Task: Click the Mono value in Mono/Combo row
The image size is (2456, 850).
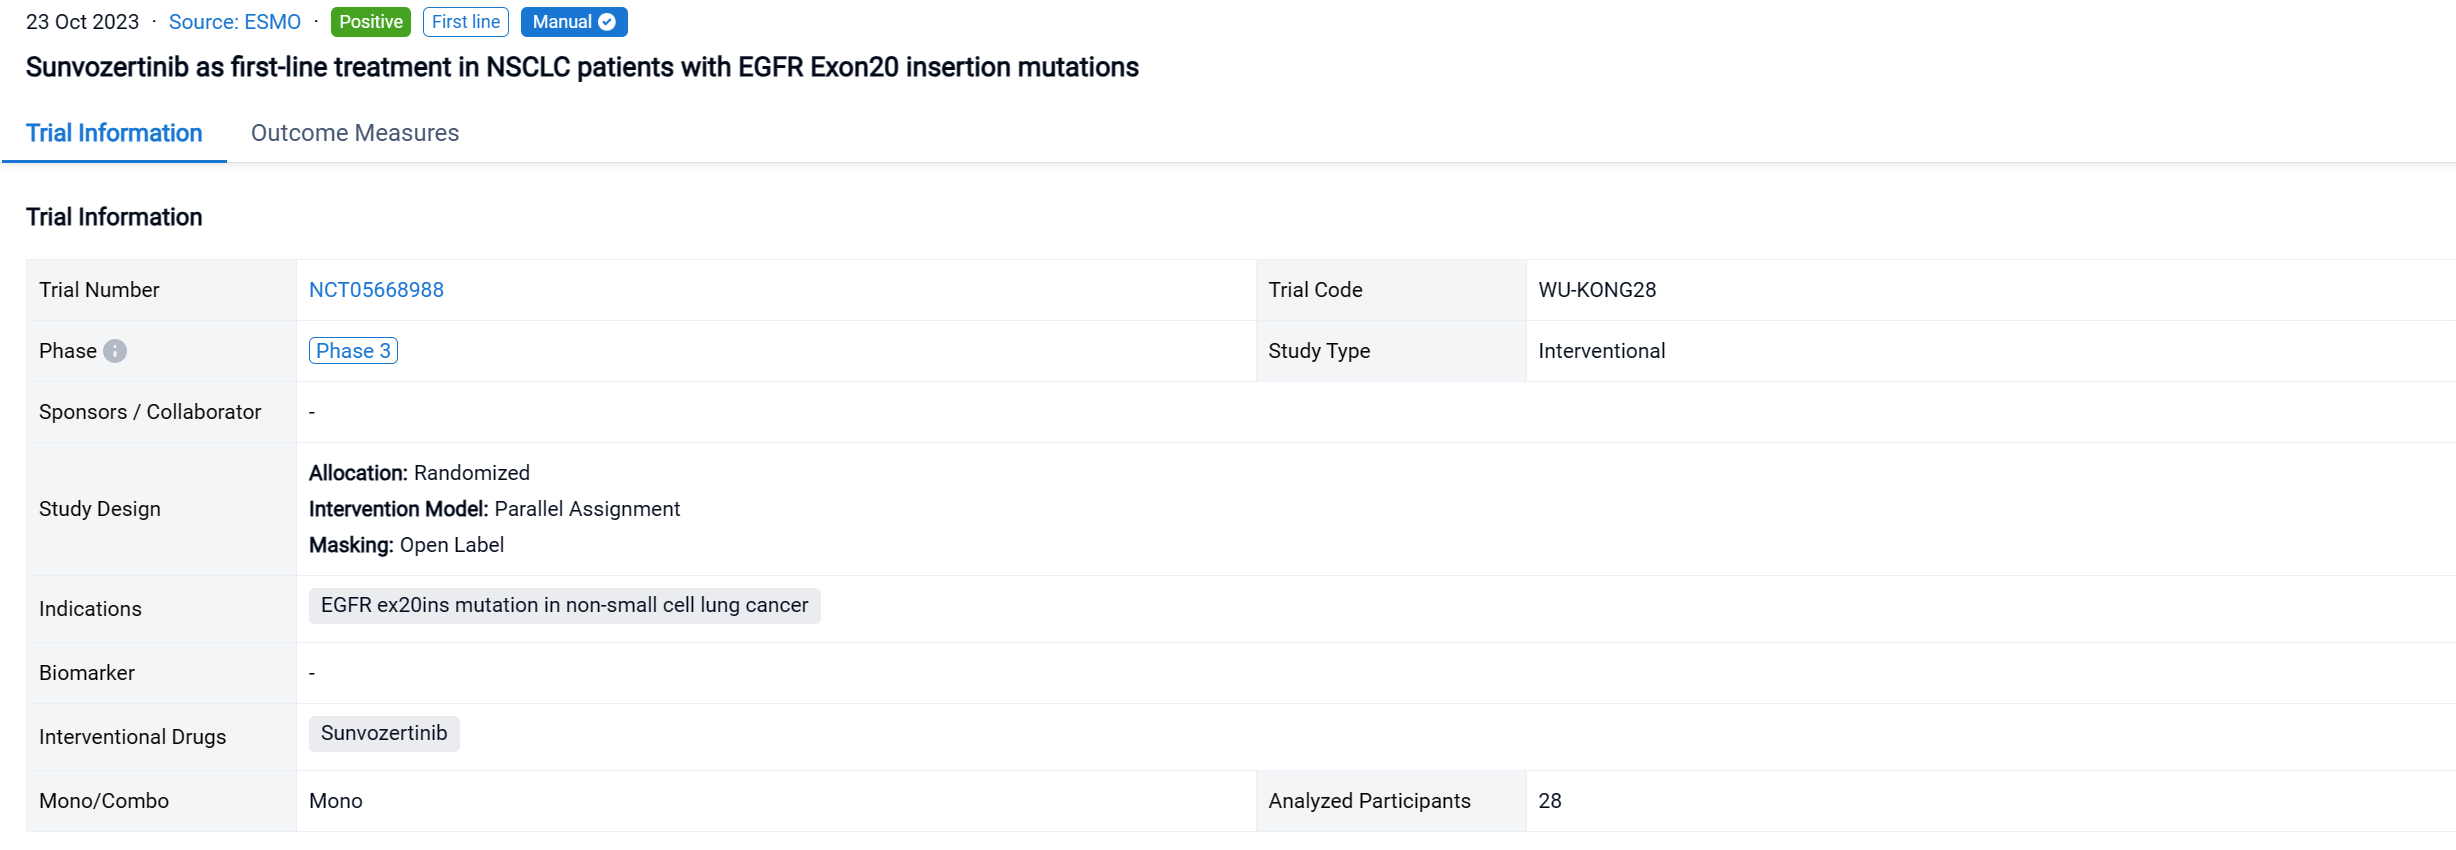Action: click(x=336, y=801)
